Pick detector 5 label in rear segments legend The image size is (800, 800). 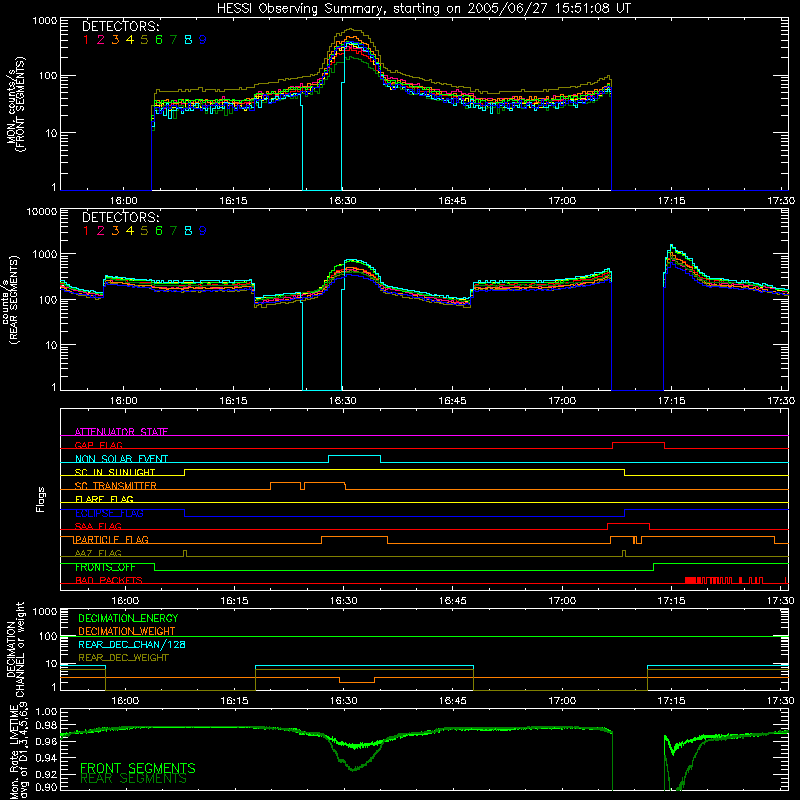(144, 231)
